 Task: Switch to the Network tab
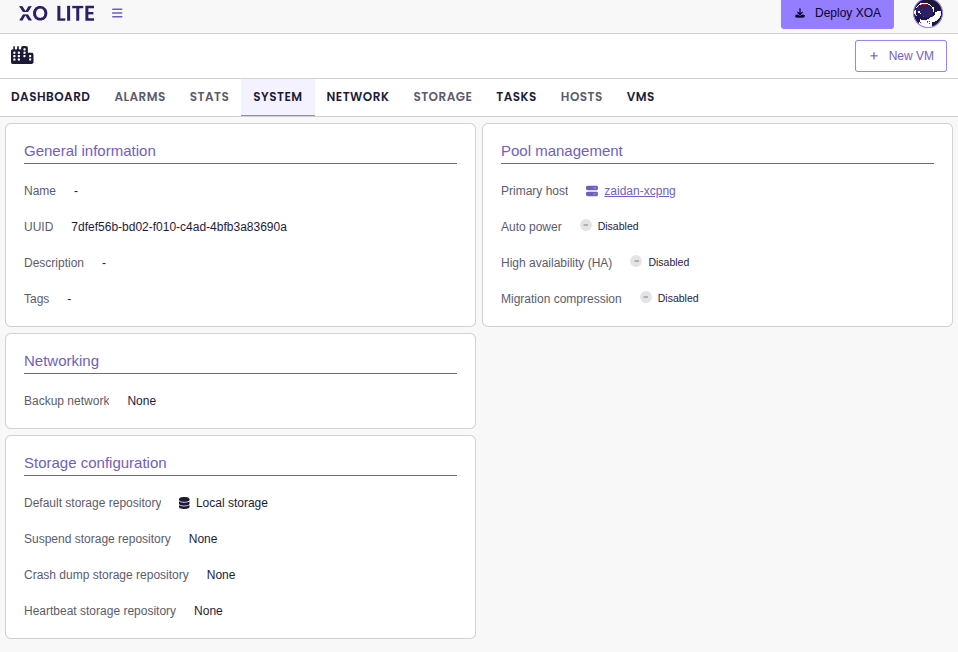(x=357, y=97)
